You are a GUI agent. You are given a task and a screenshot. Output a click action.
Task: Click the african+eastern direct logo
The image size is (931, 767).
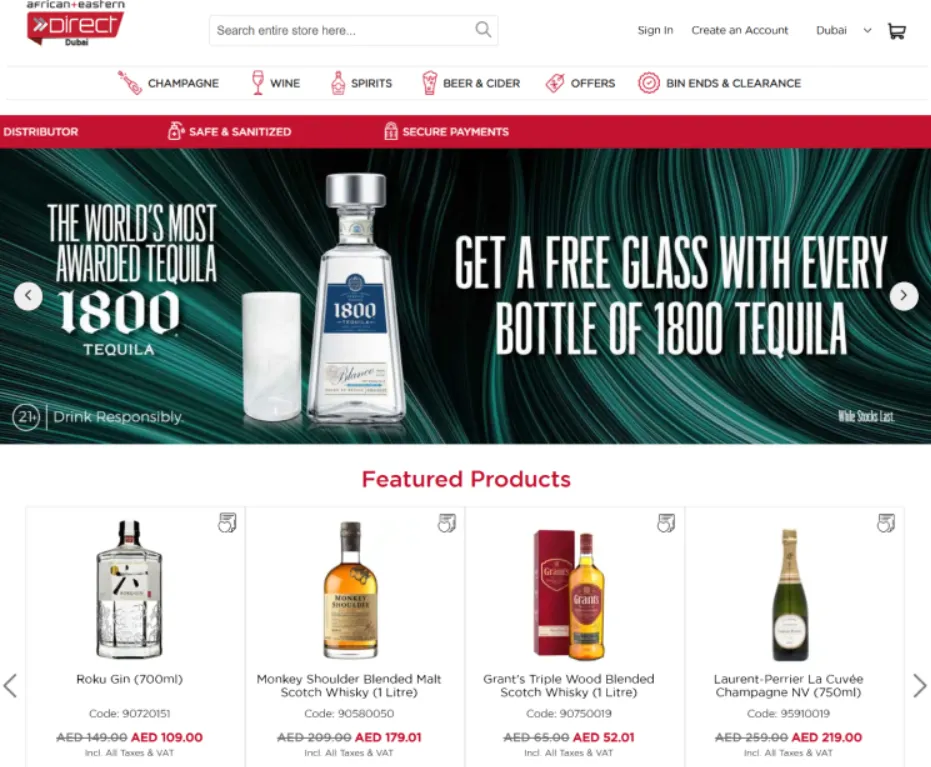point(75,24)
